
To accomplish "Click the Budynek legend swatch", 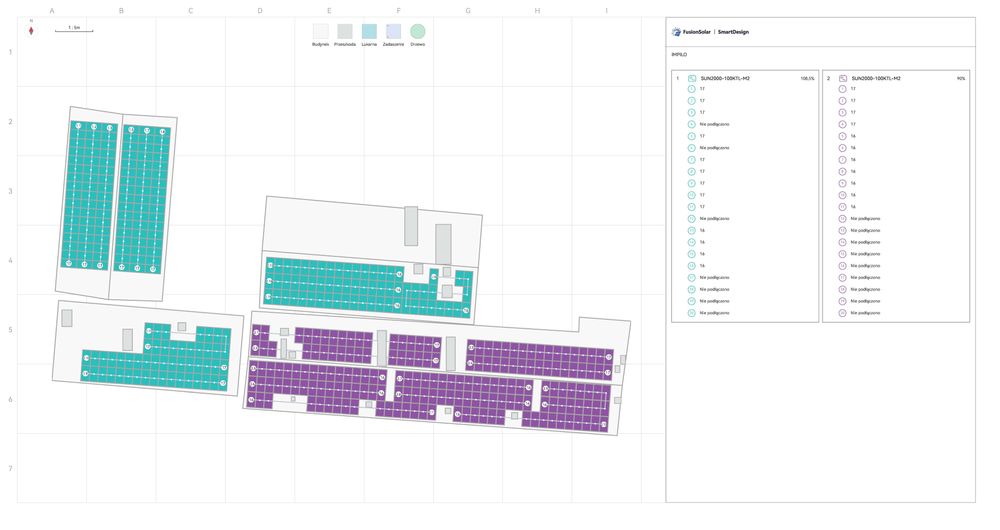I will click(320, 31).
